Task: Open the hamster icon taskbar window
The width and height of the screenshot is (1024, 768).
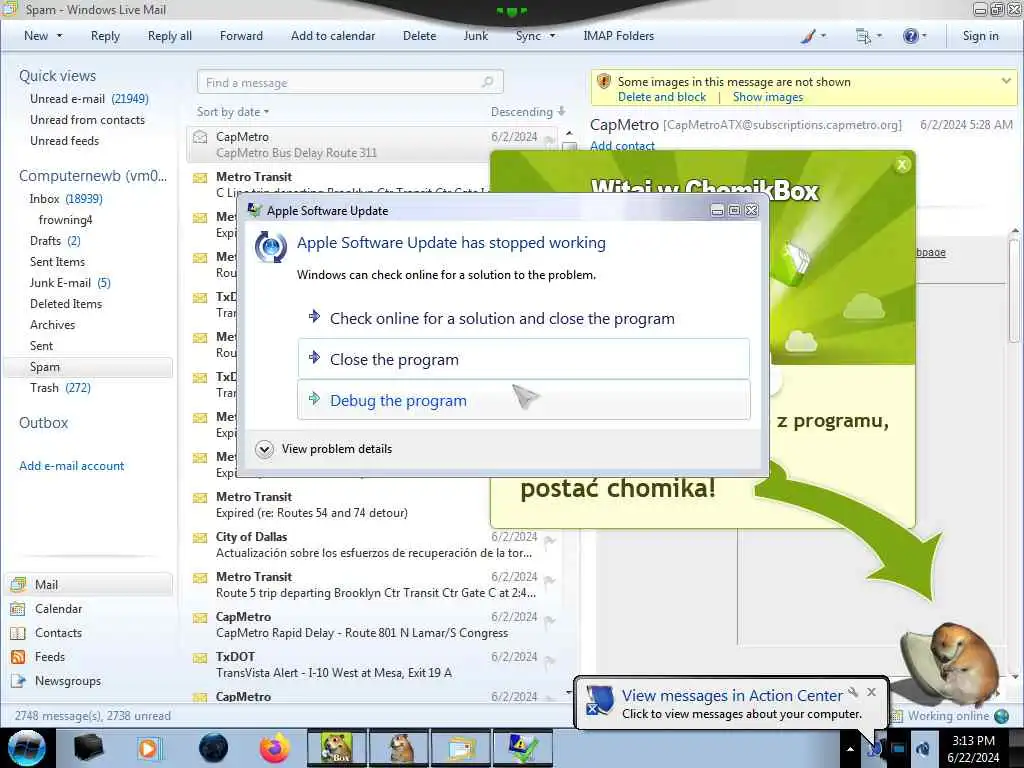Action: point(400,748)
